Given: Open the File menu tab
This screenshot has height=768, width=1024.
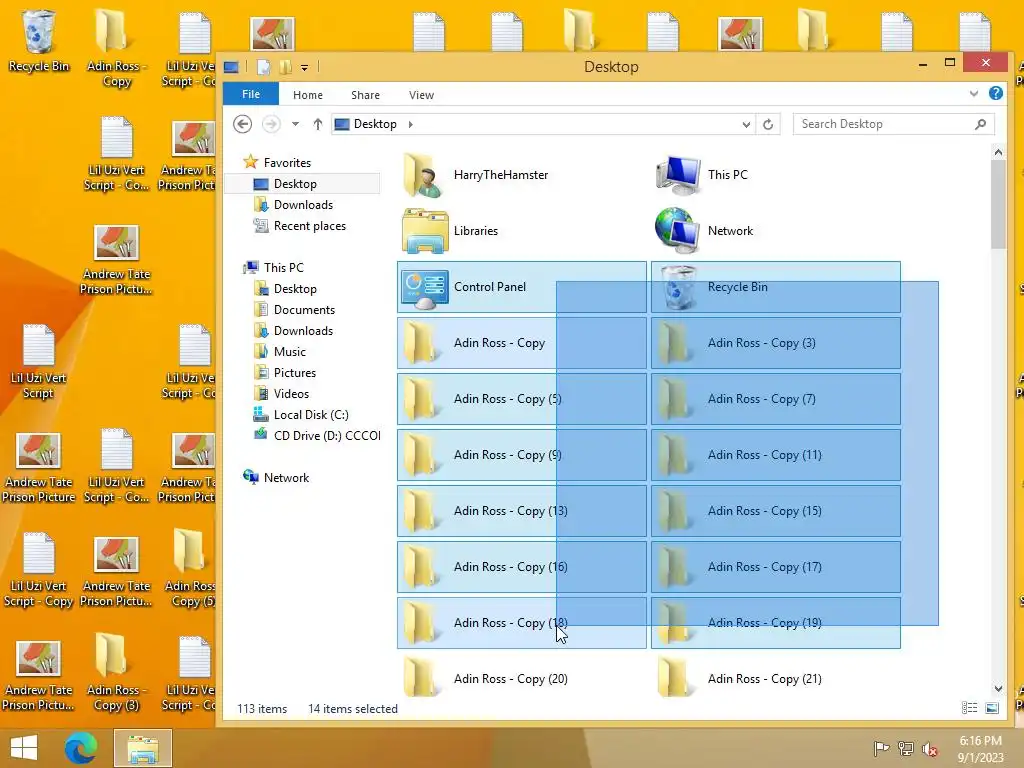Looking at the screenshot, I should coord(251,94).
